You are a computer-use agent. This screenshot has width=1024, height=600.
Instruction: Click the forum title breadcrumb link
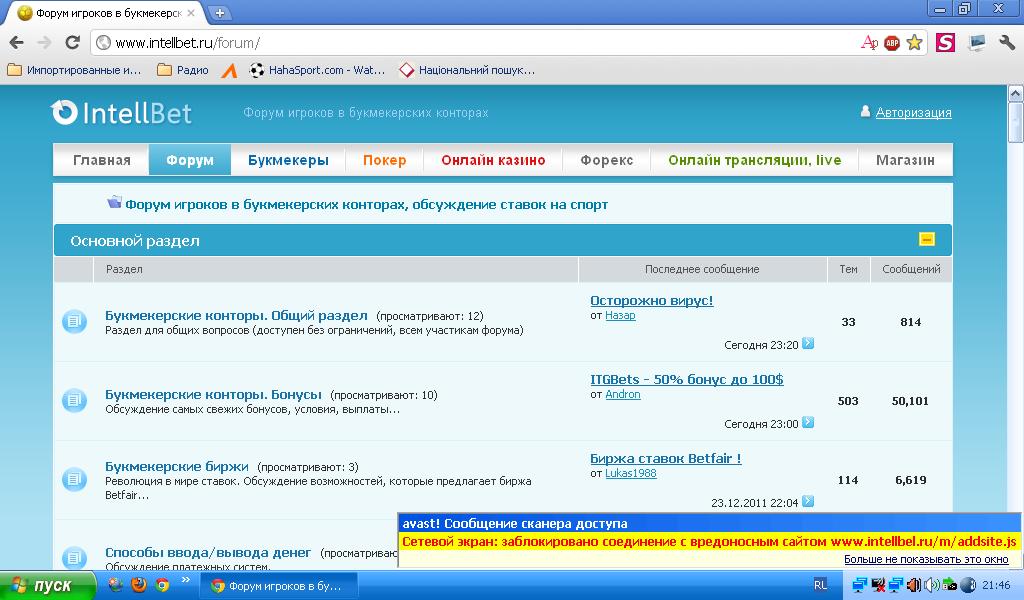click(x=366, y=204)
